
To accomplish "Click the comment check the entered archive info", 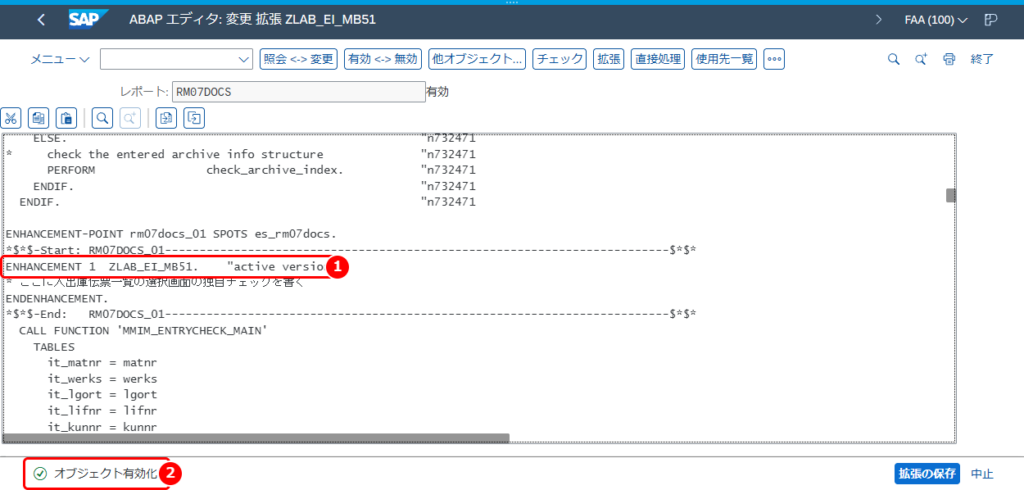I will point(185,154).
